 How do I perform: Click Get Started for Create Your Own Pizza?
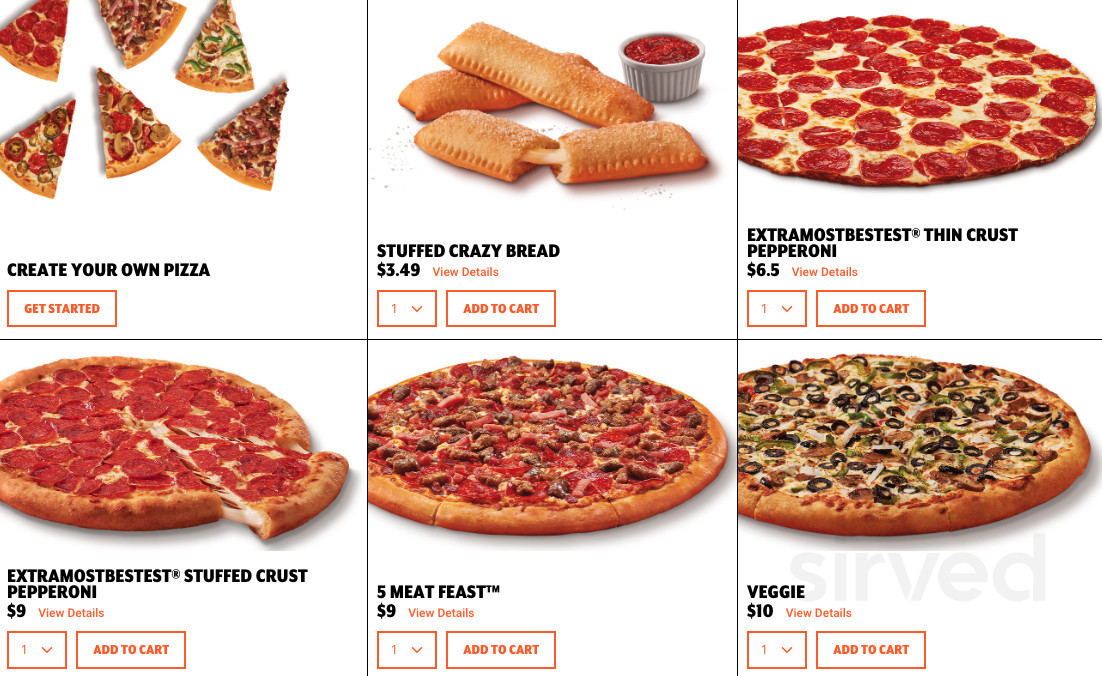pyautogui.click(x=62, y=308)
